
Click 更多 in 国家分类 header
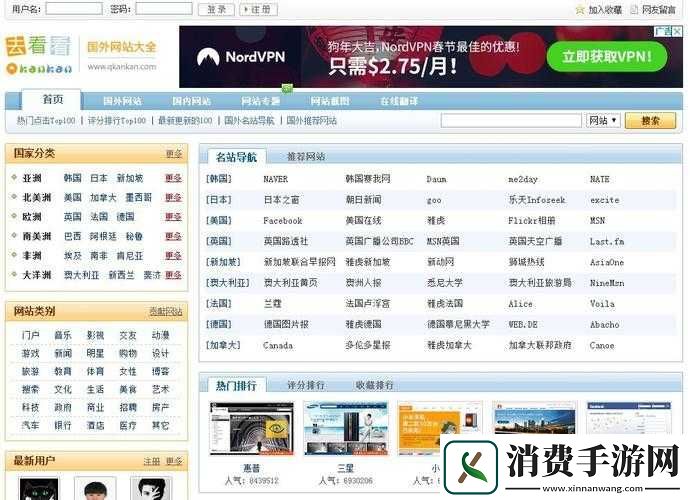click(174, 154)
